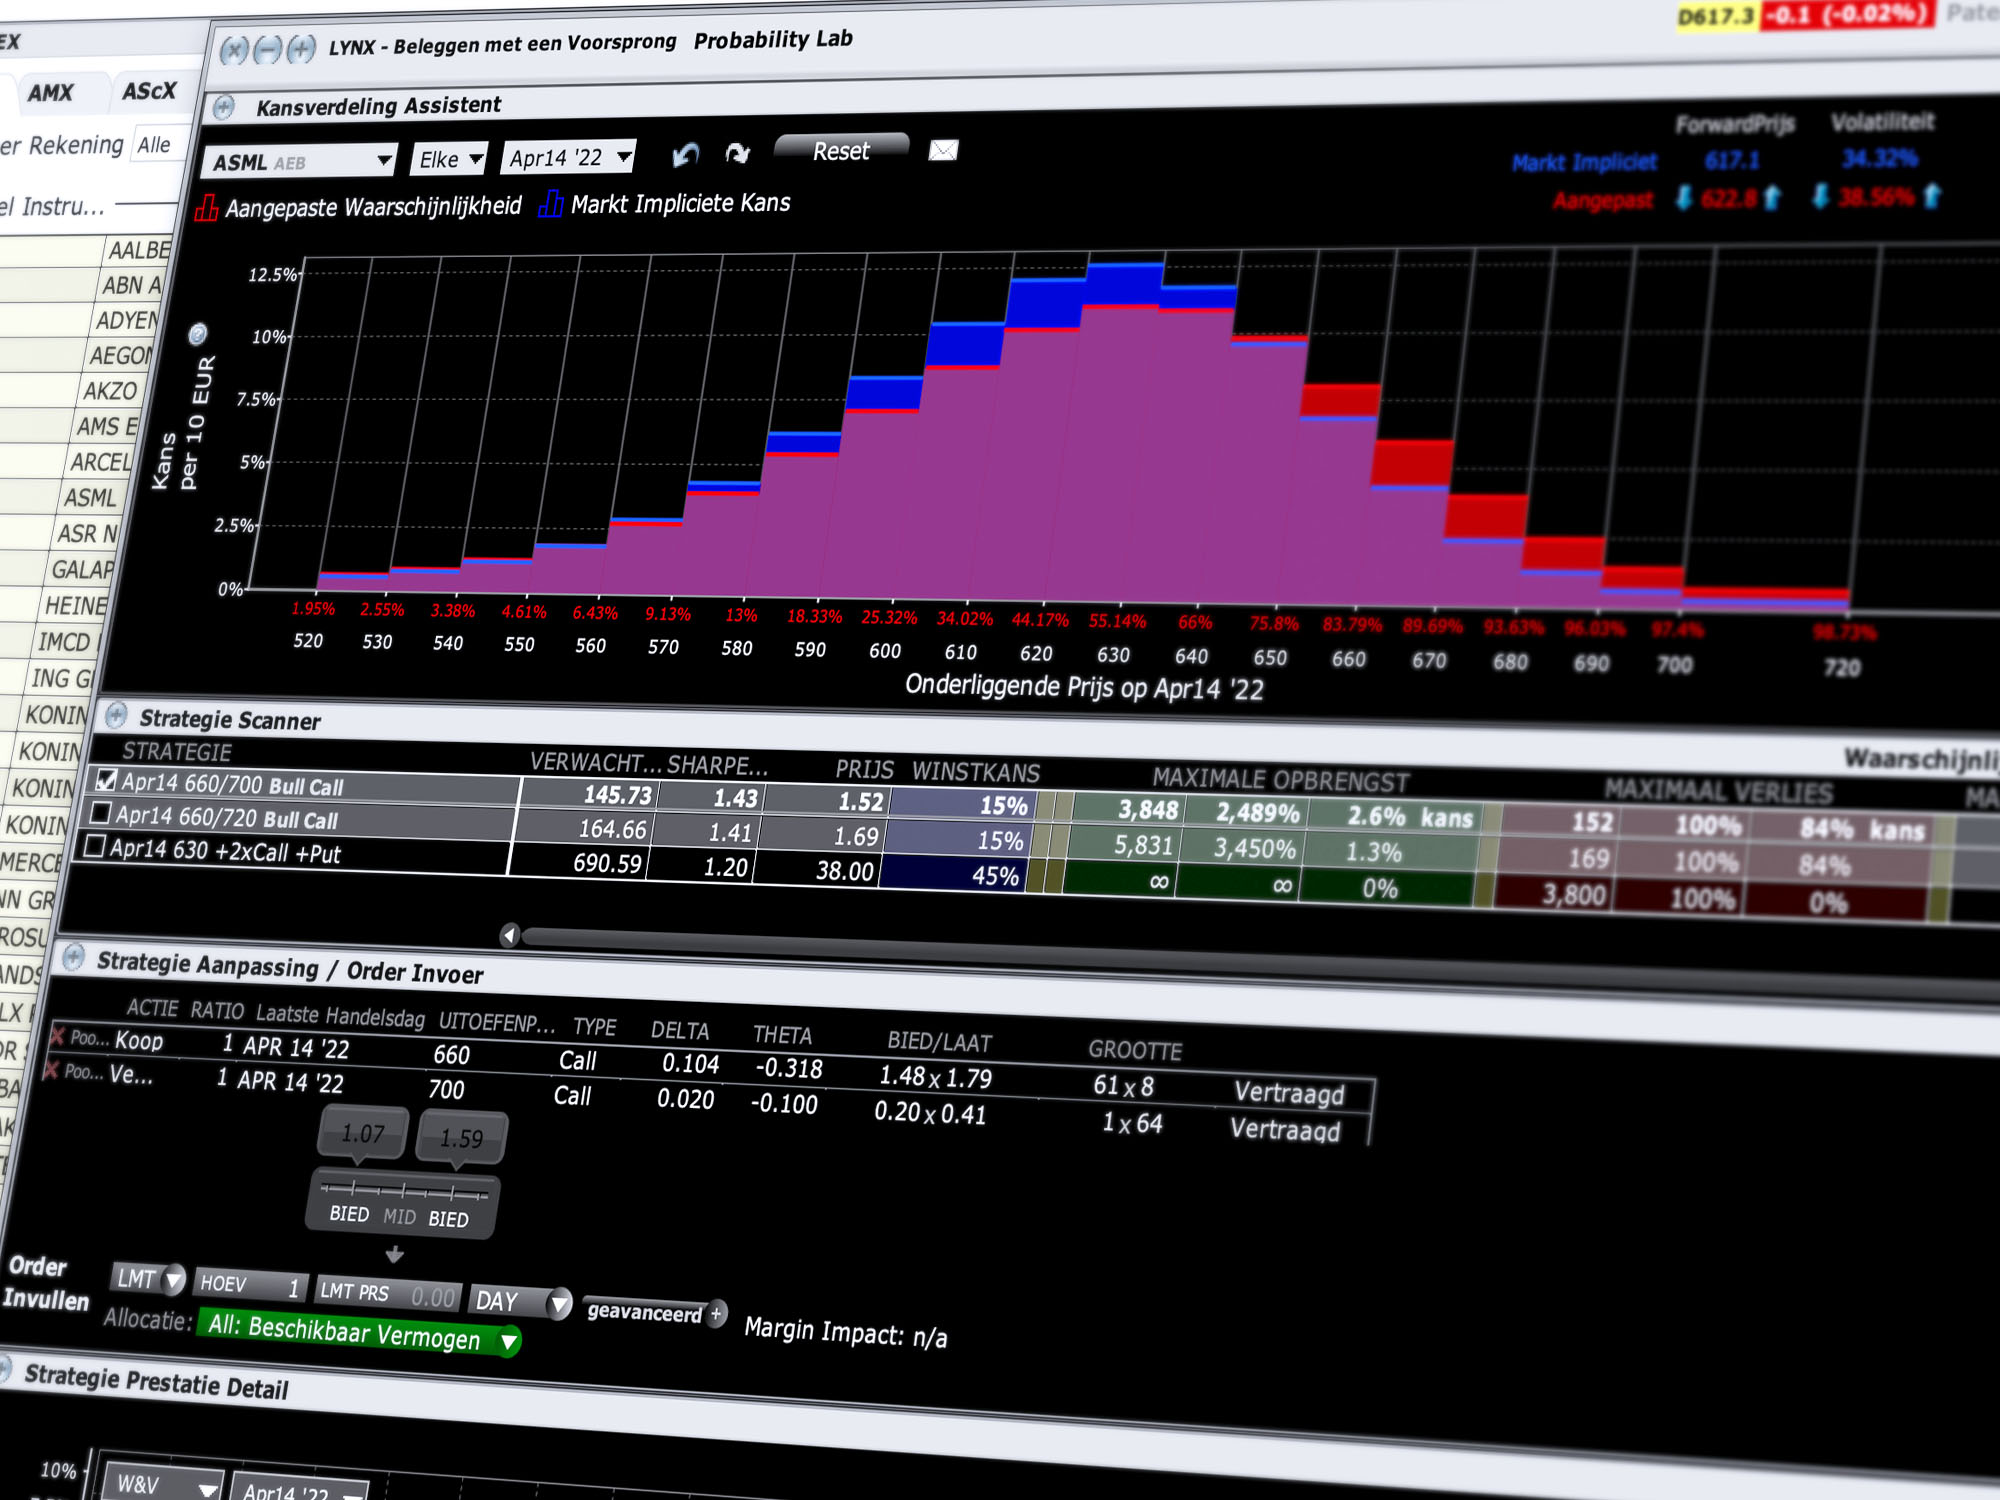Viewport: 2000px width, 1500px height.
Task: Click the 670 price histogram bar
Action: [1407, 524]
